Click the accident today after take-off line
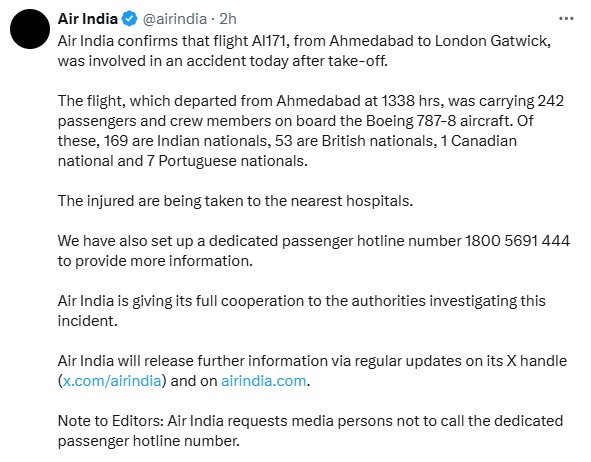591x462 pixels. (x=222, y=61)
